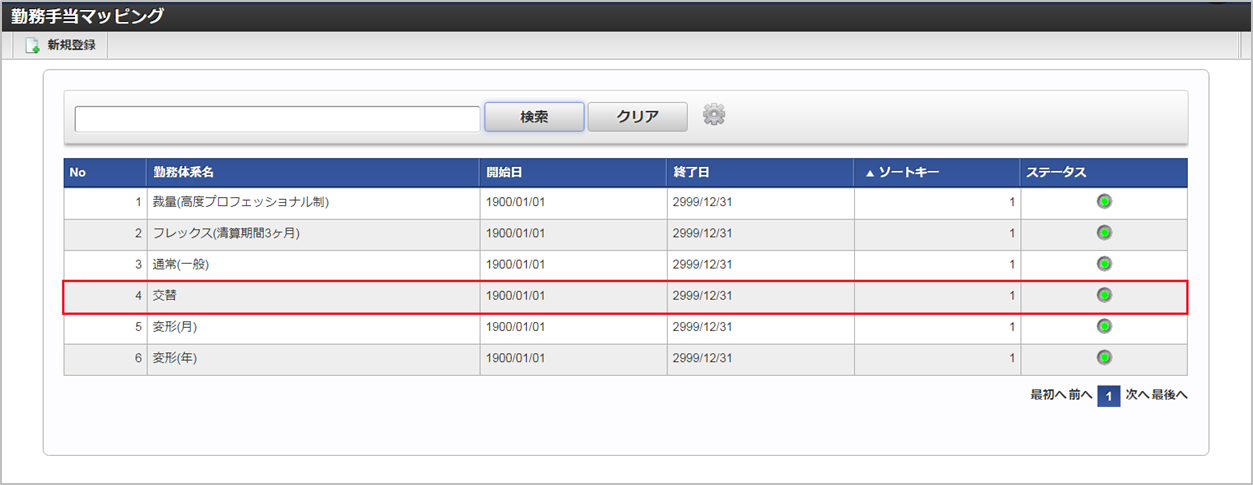Click row number 6 cell

tap(105, 358)
